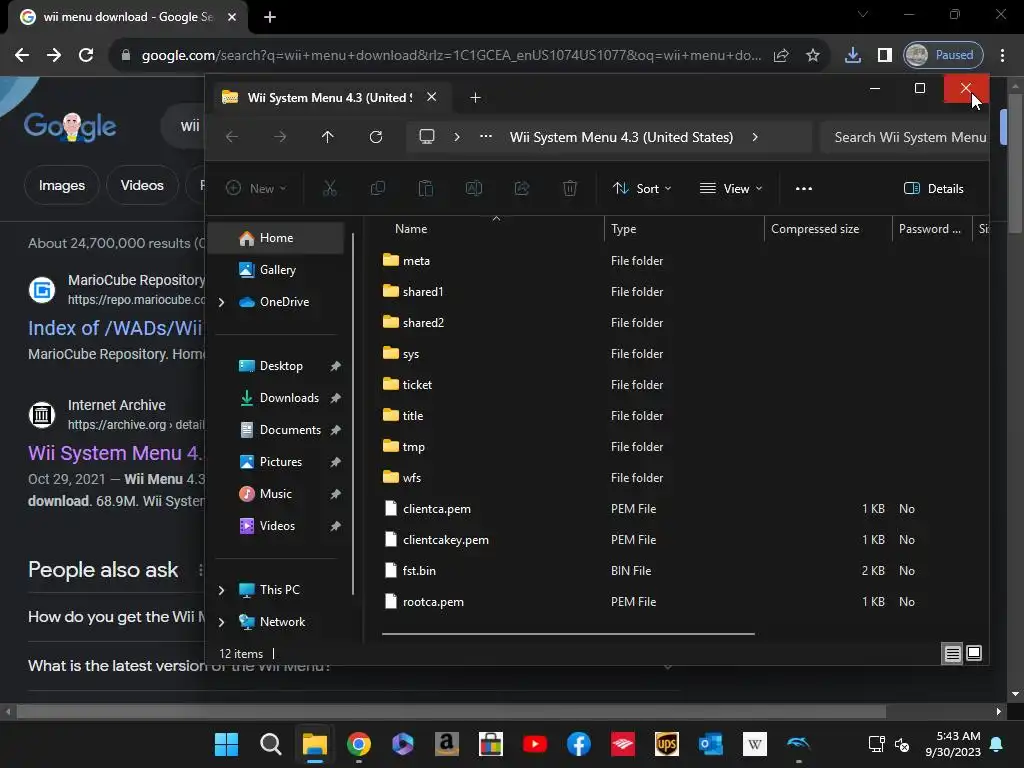1024x768 pixels.
Task: Open the See more ellipsis in Explorer toolbar
Action: click(804, 189)
